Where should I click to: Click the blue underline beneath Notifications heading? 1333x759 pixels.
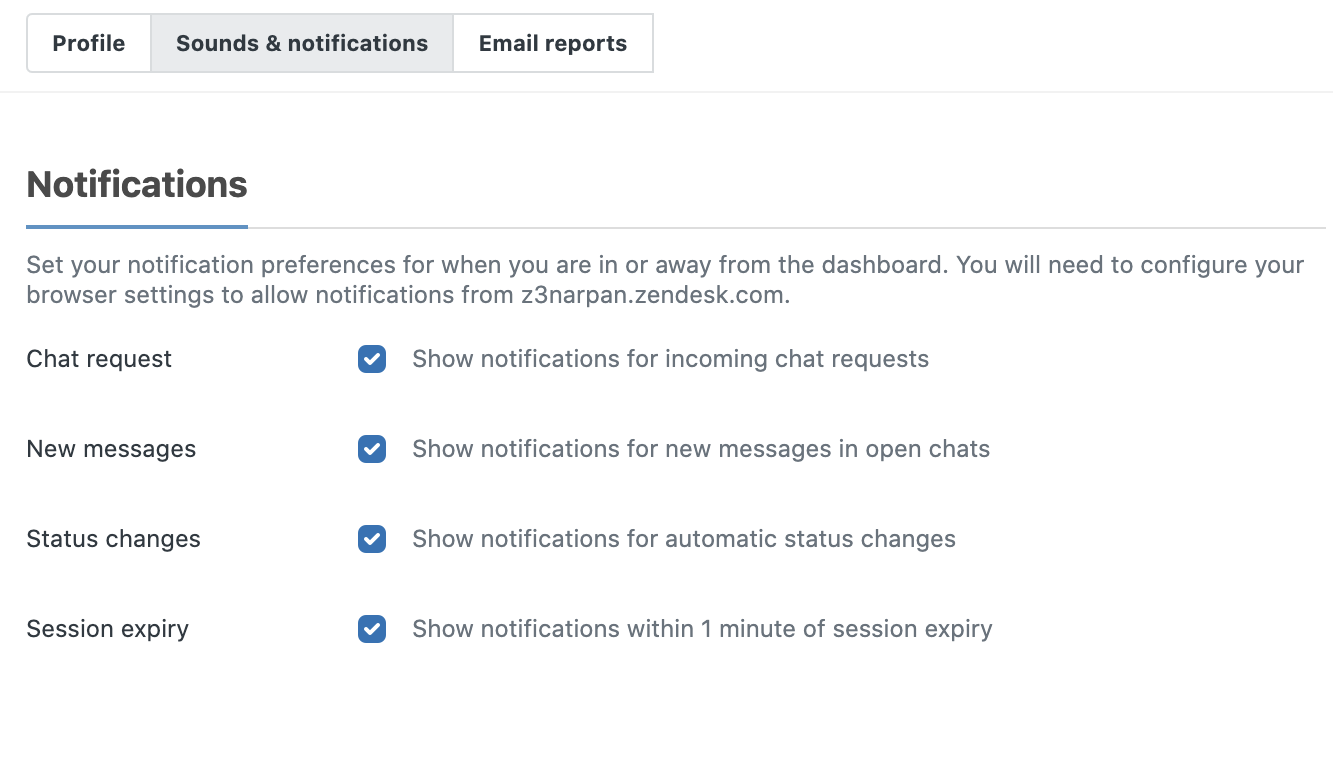[137, 227]
